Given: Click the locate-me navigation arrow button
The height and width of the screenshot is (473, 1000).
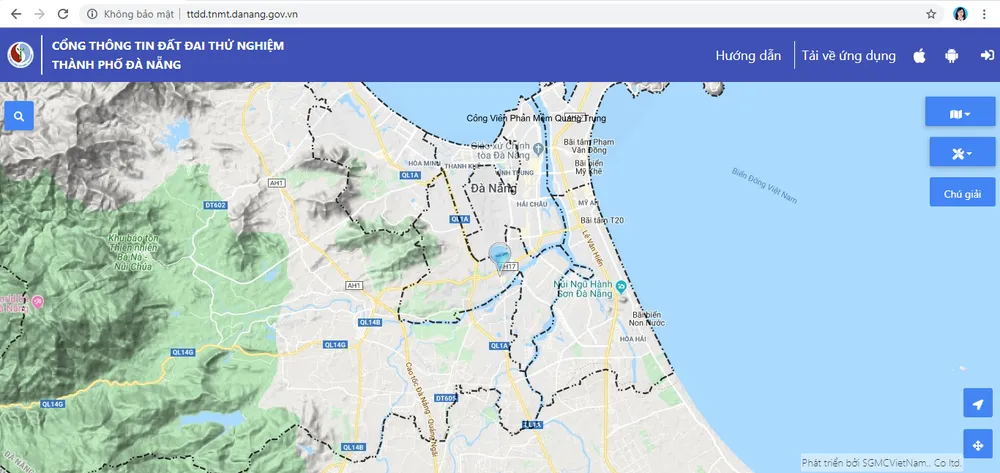Looking at the screenshot, I should pos(977,403).
